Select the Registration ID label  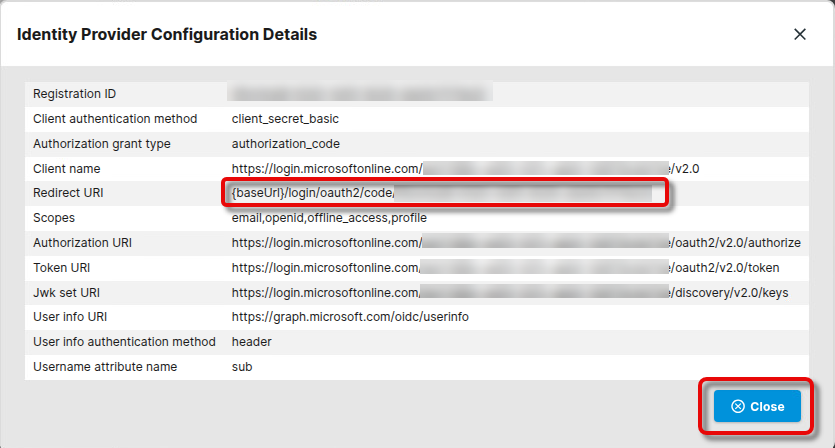pyautogui.click(x=74, y=94)
